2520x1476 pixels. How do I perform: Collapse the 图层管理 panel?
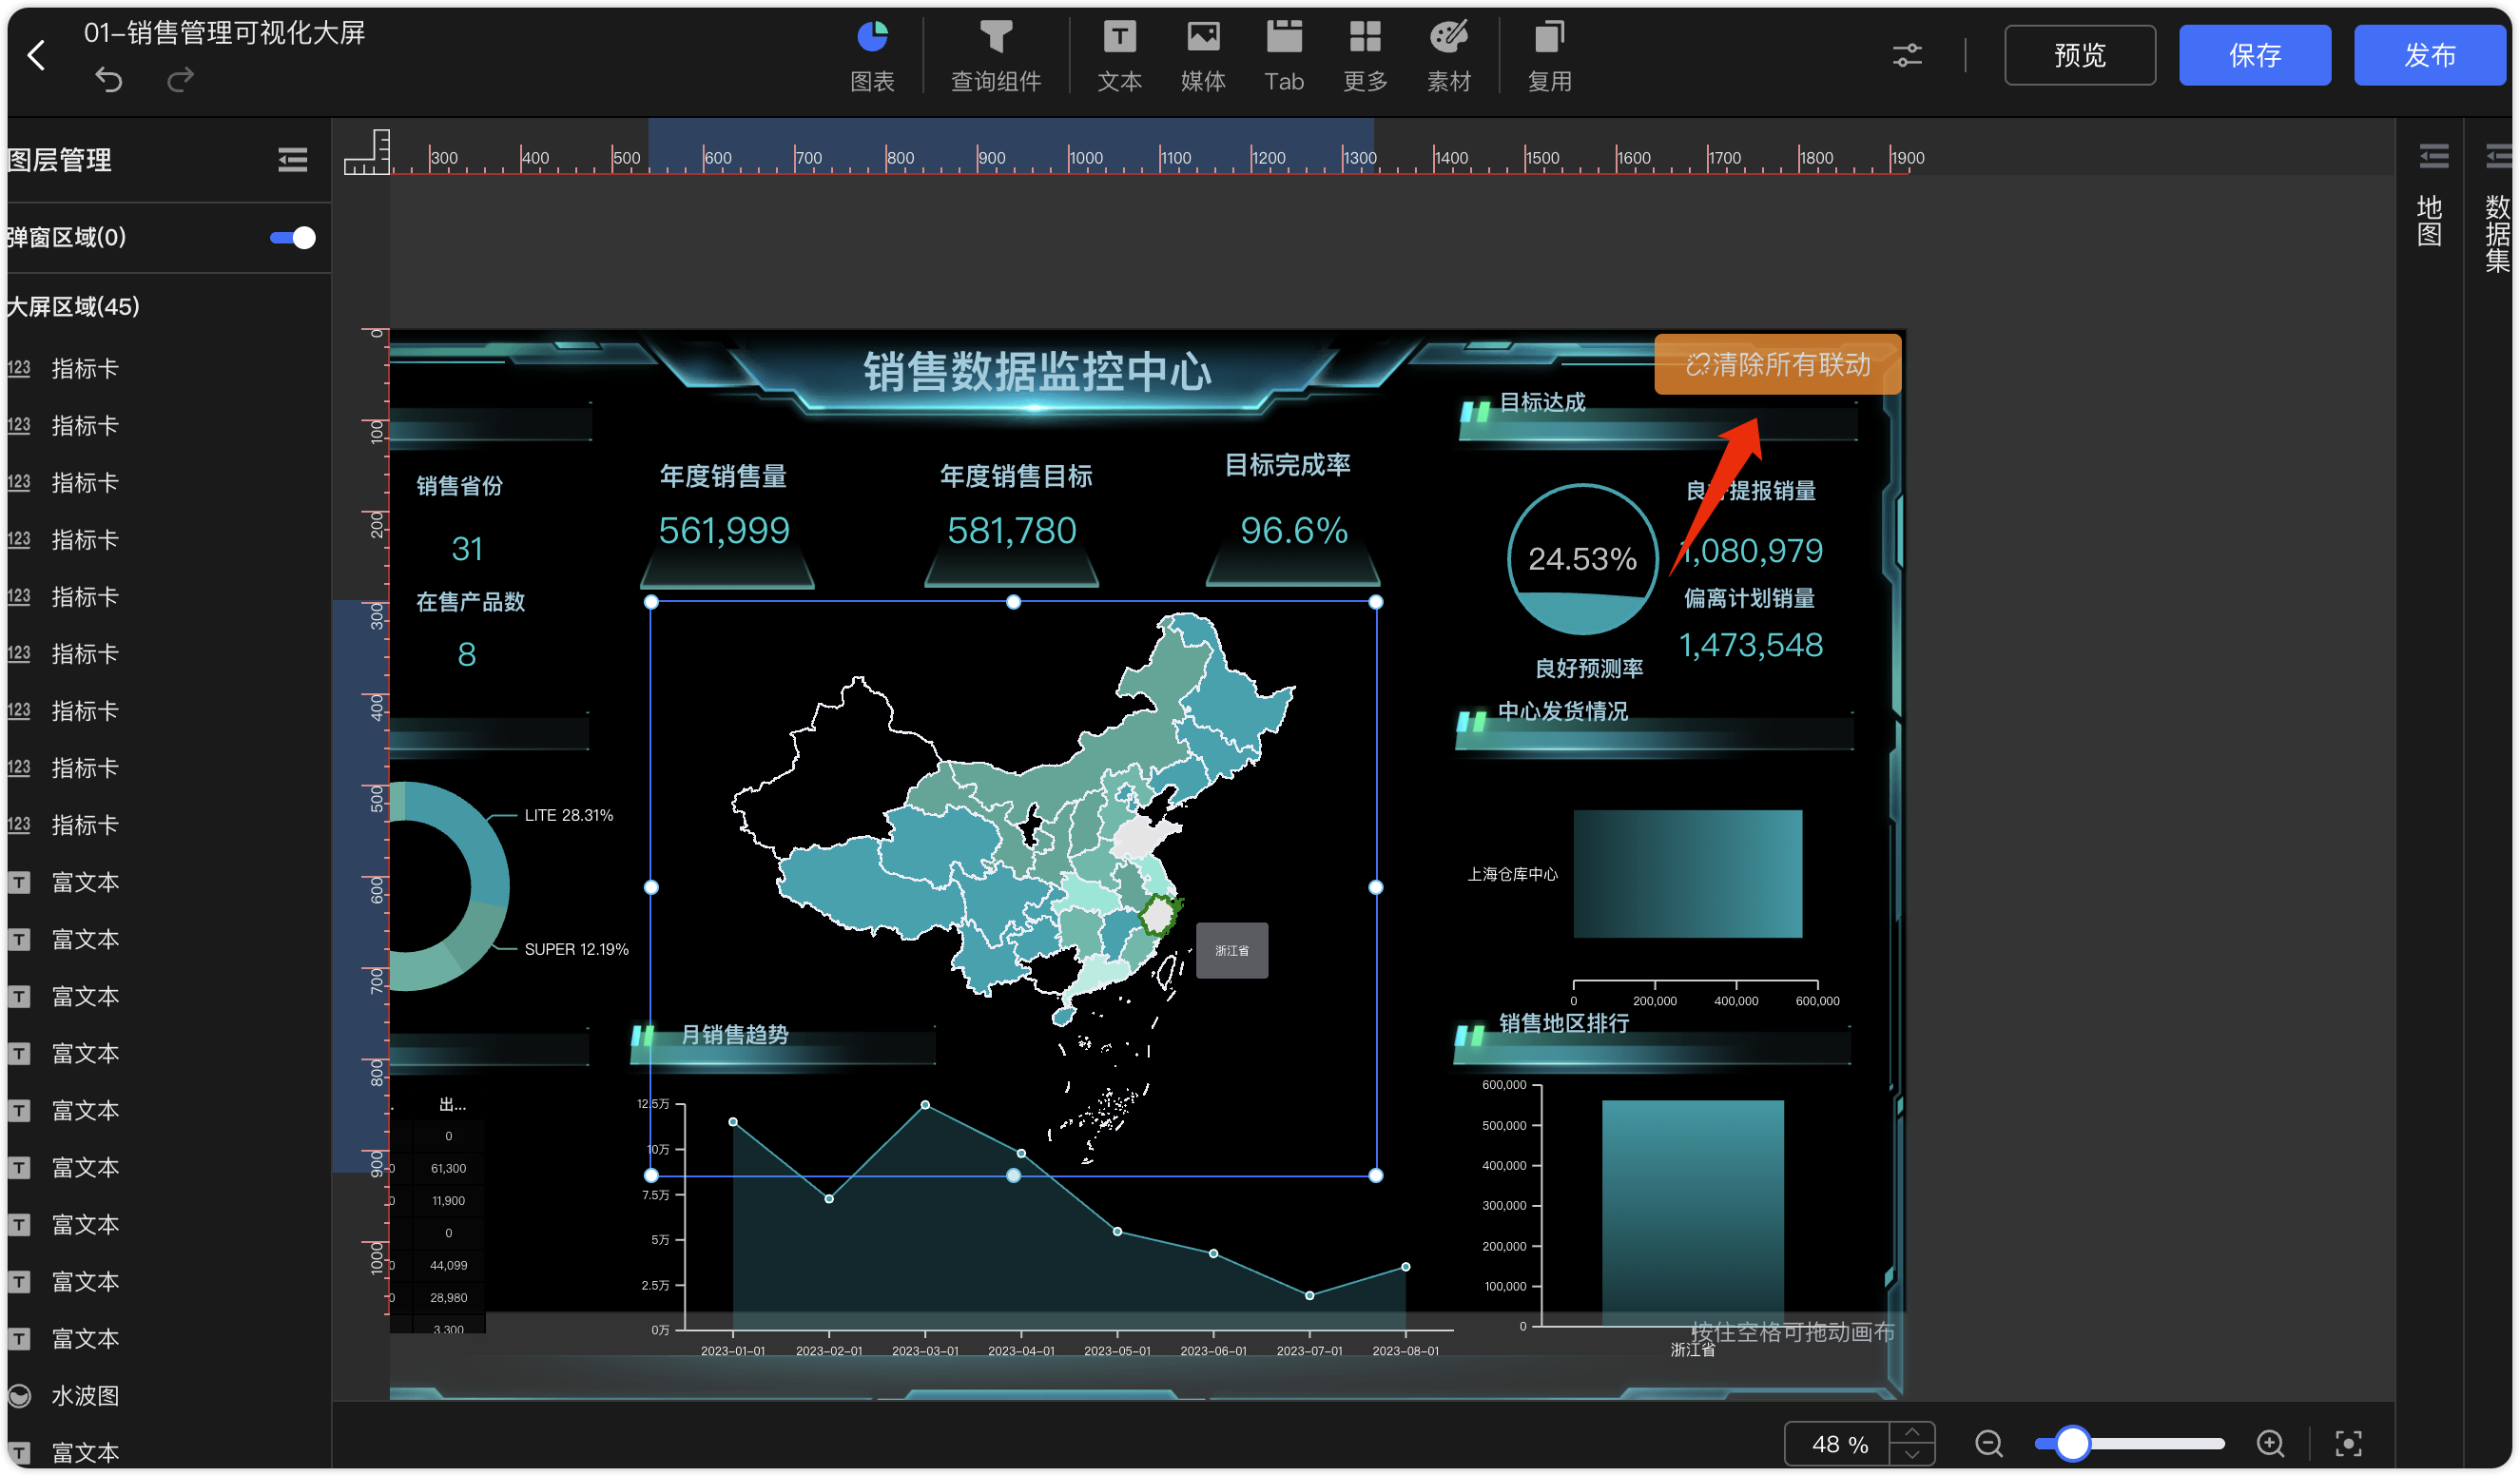(292, 160)
